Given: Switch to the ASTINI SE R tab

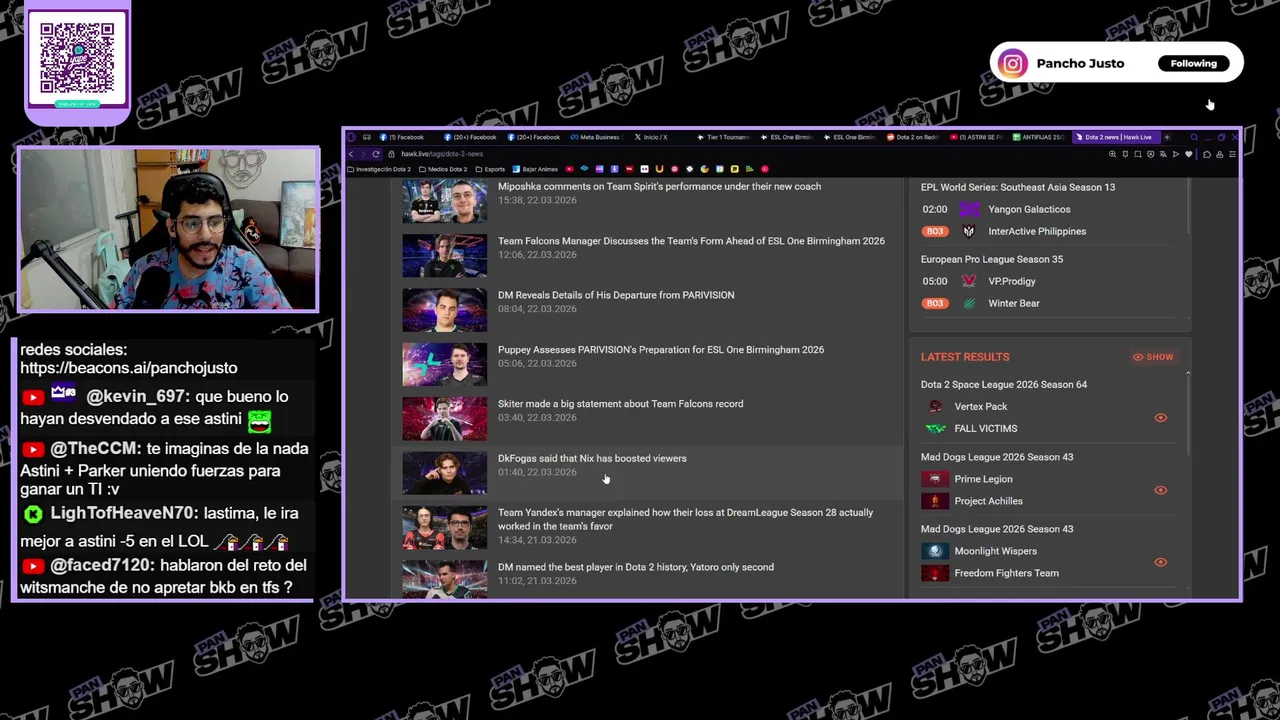Looking at the screenshot, I should [x=976, y=137].
